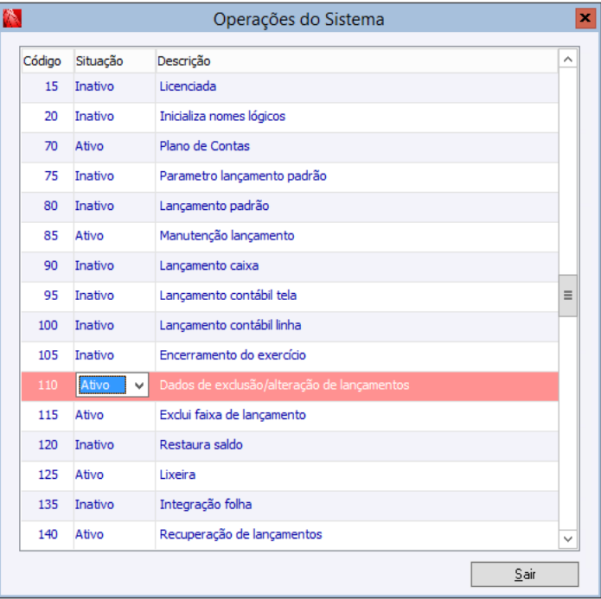Click code cell 140
Image resolution: width=601 pixels, height=599 pixels.
point(48,535)
